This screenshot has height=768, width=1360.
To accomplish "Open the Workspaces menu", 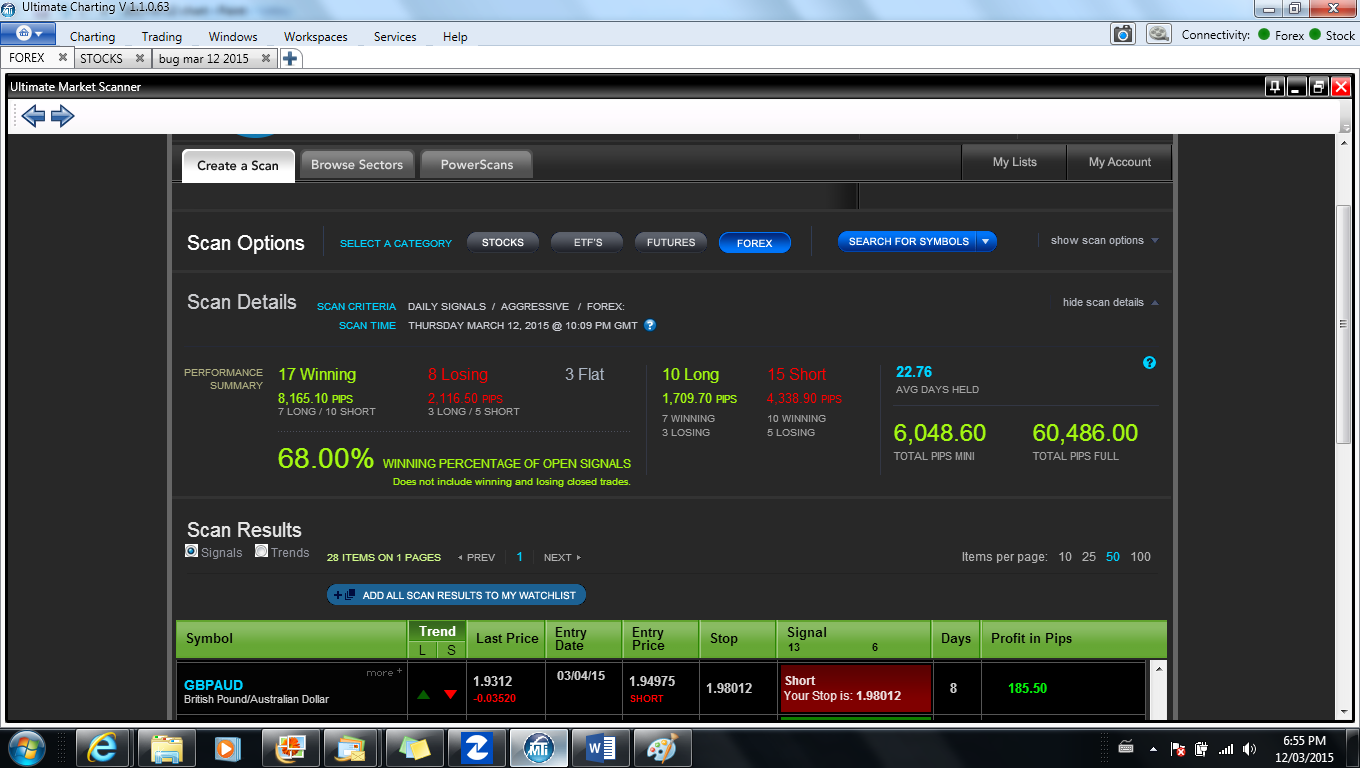I will 316,37.
